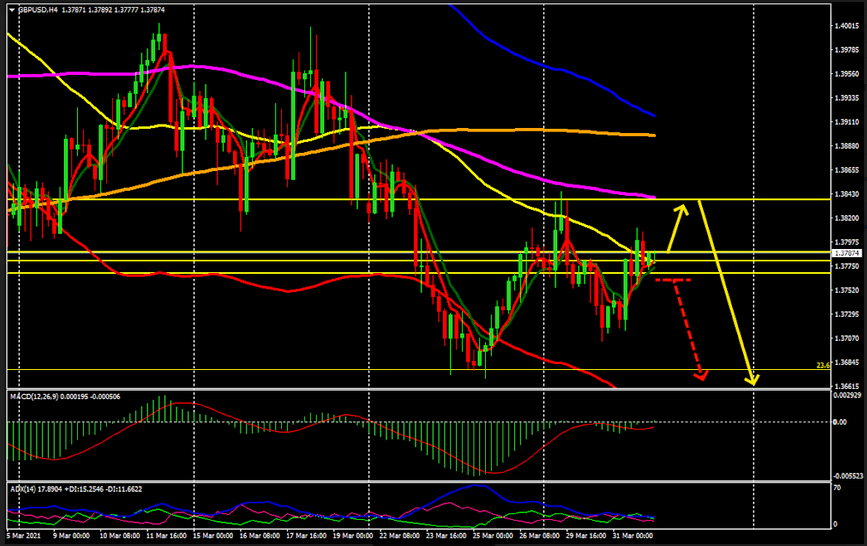Click price scale value 1.38655
This screenshot has width=867, height=546.
[x=847, y=170]
